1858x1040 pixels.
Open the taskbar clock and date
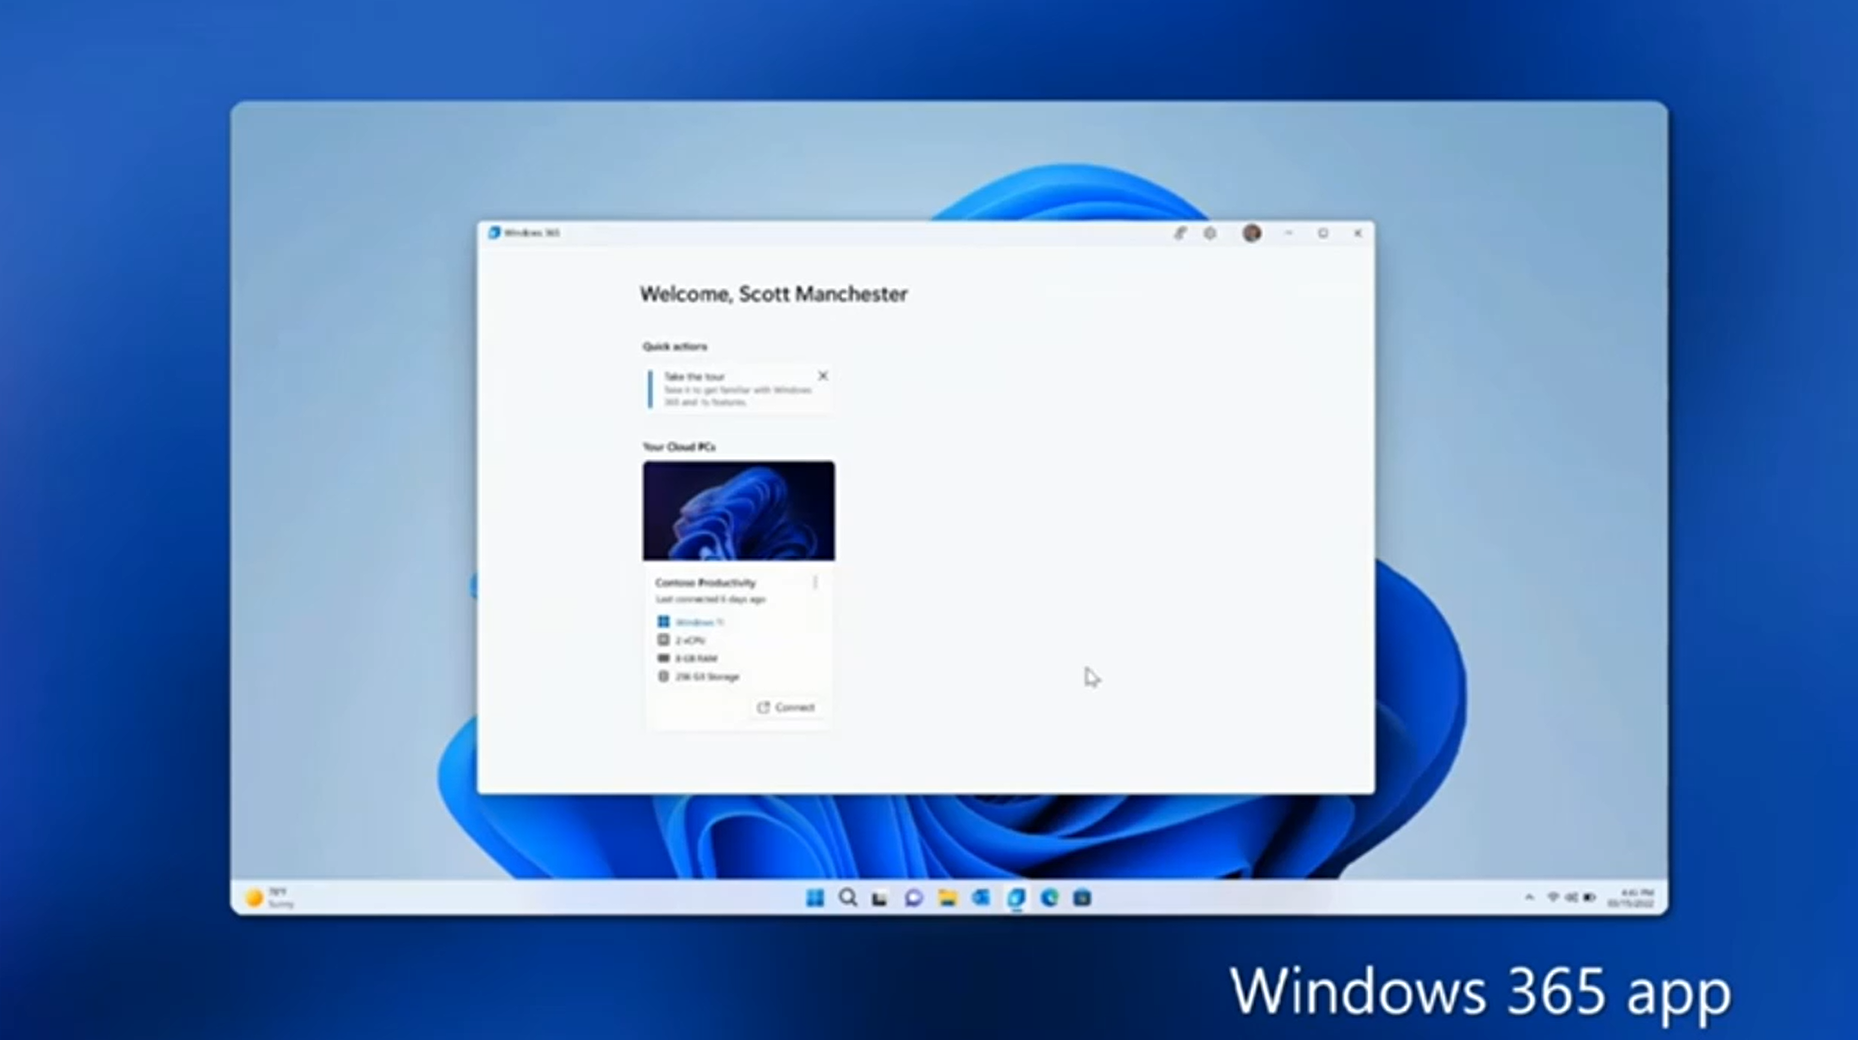point(1630,898)
